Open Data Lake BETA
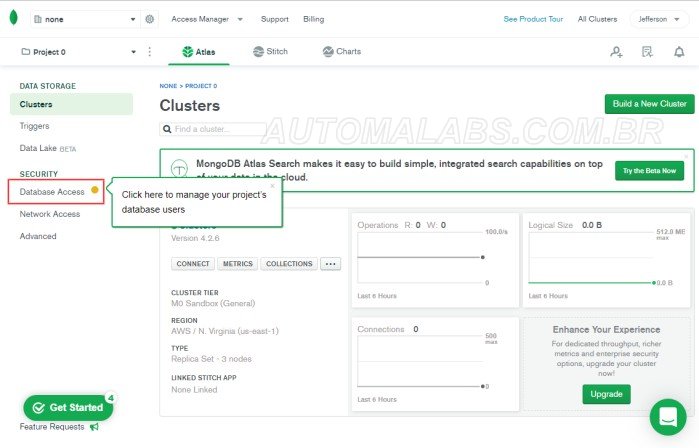The width and height of the screenshot is (699, 448). [48, 148]
